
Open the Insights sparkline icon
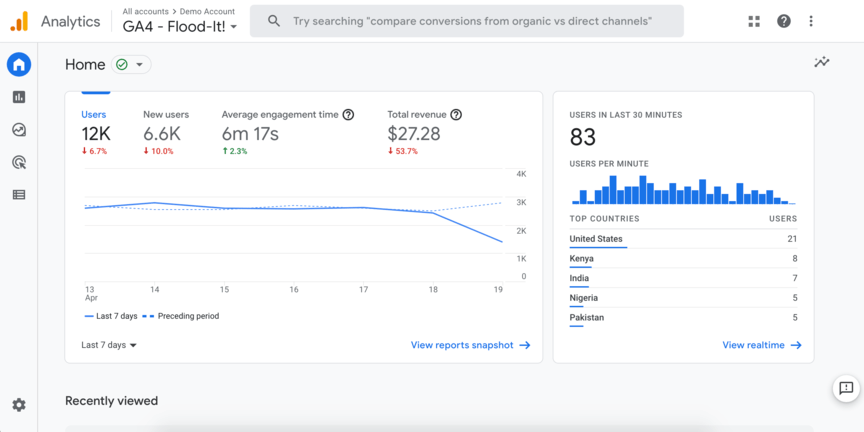point(821,62)
